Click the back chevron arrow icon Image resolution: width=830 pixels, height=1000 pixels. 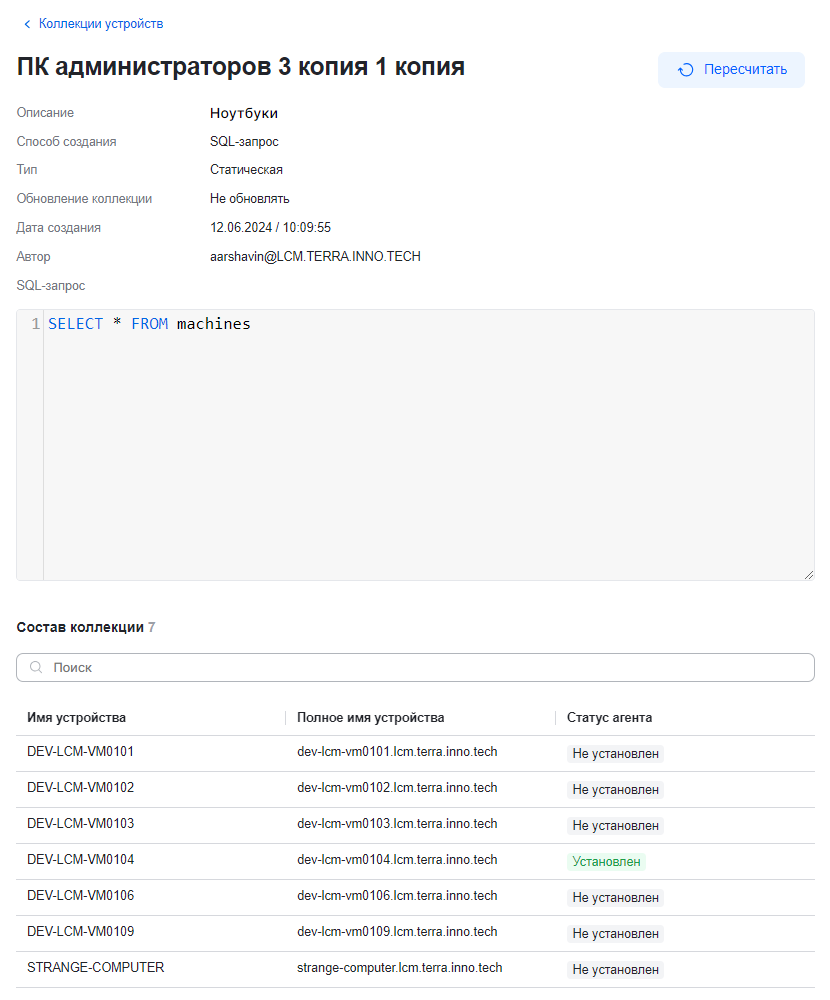(x=27, y=24)
